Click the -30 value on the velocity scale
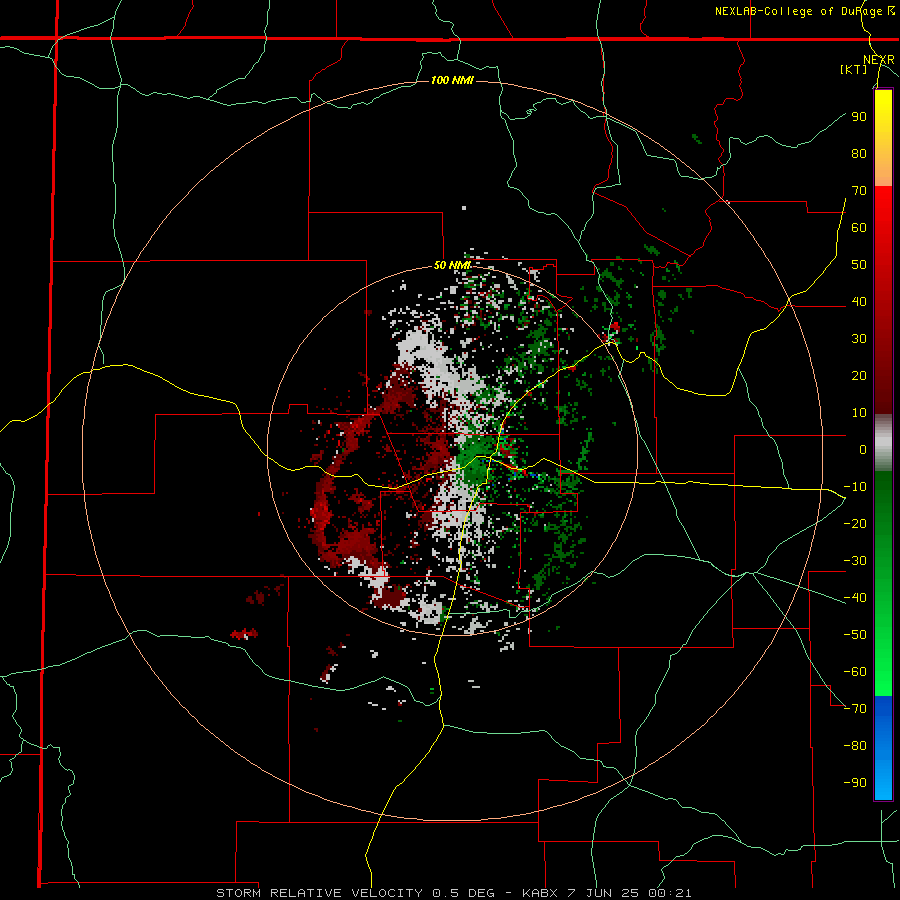This screenshot has width=900, height=900. click(855, 561)
